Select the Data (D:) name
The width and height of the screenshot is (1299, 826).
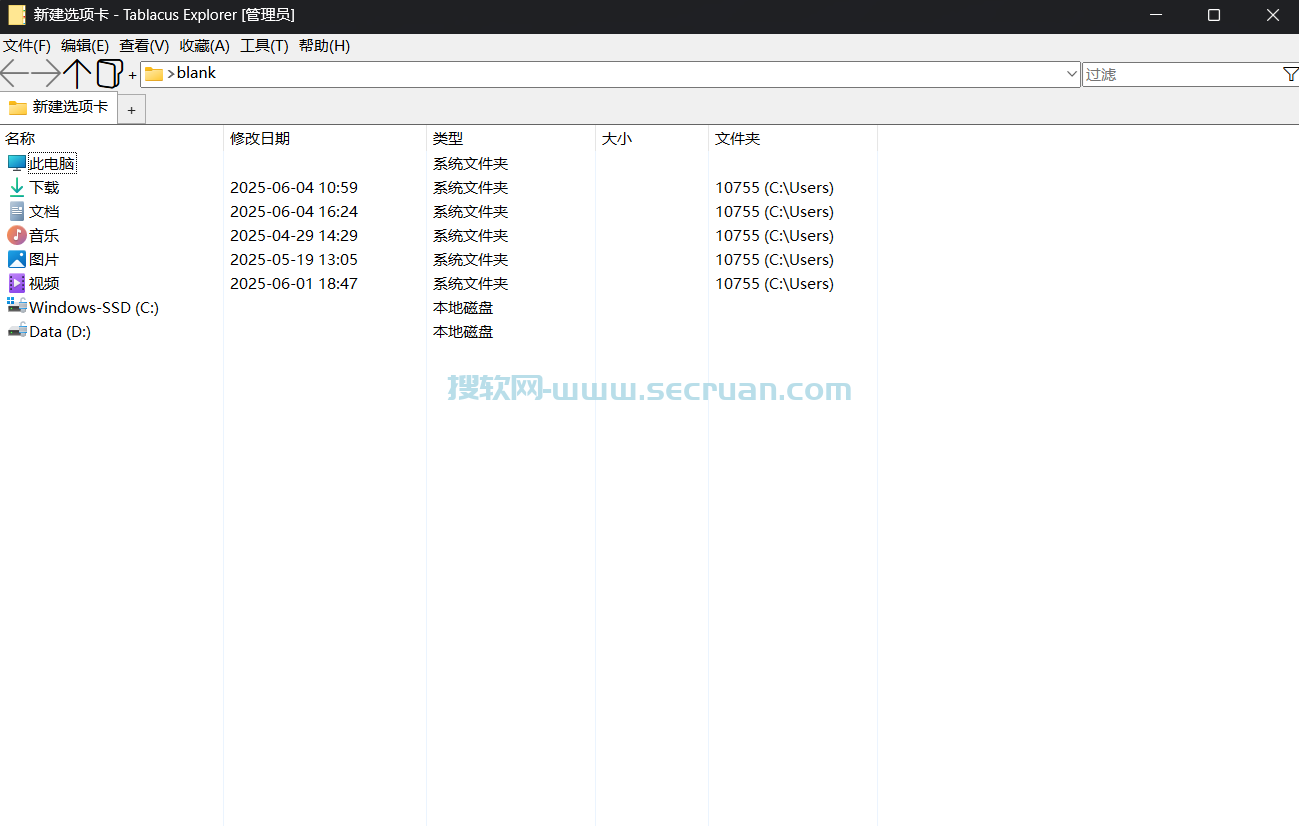(x=60, y=331)
